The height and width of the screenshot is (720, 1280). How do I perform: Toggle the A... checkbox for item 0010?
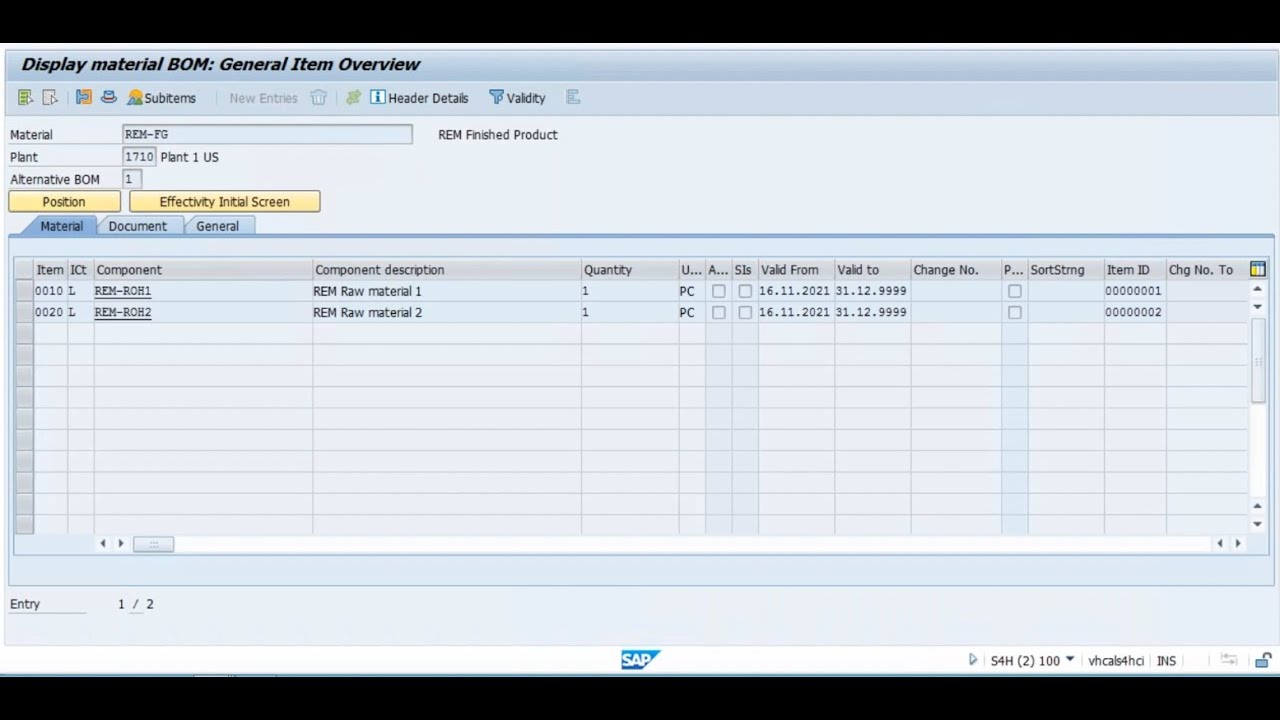click(718, 291)
